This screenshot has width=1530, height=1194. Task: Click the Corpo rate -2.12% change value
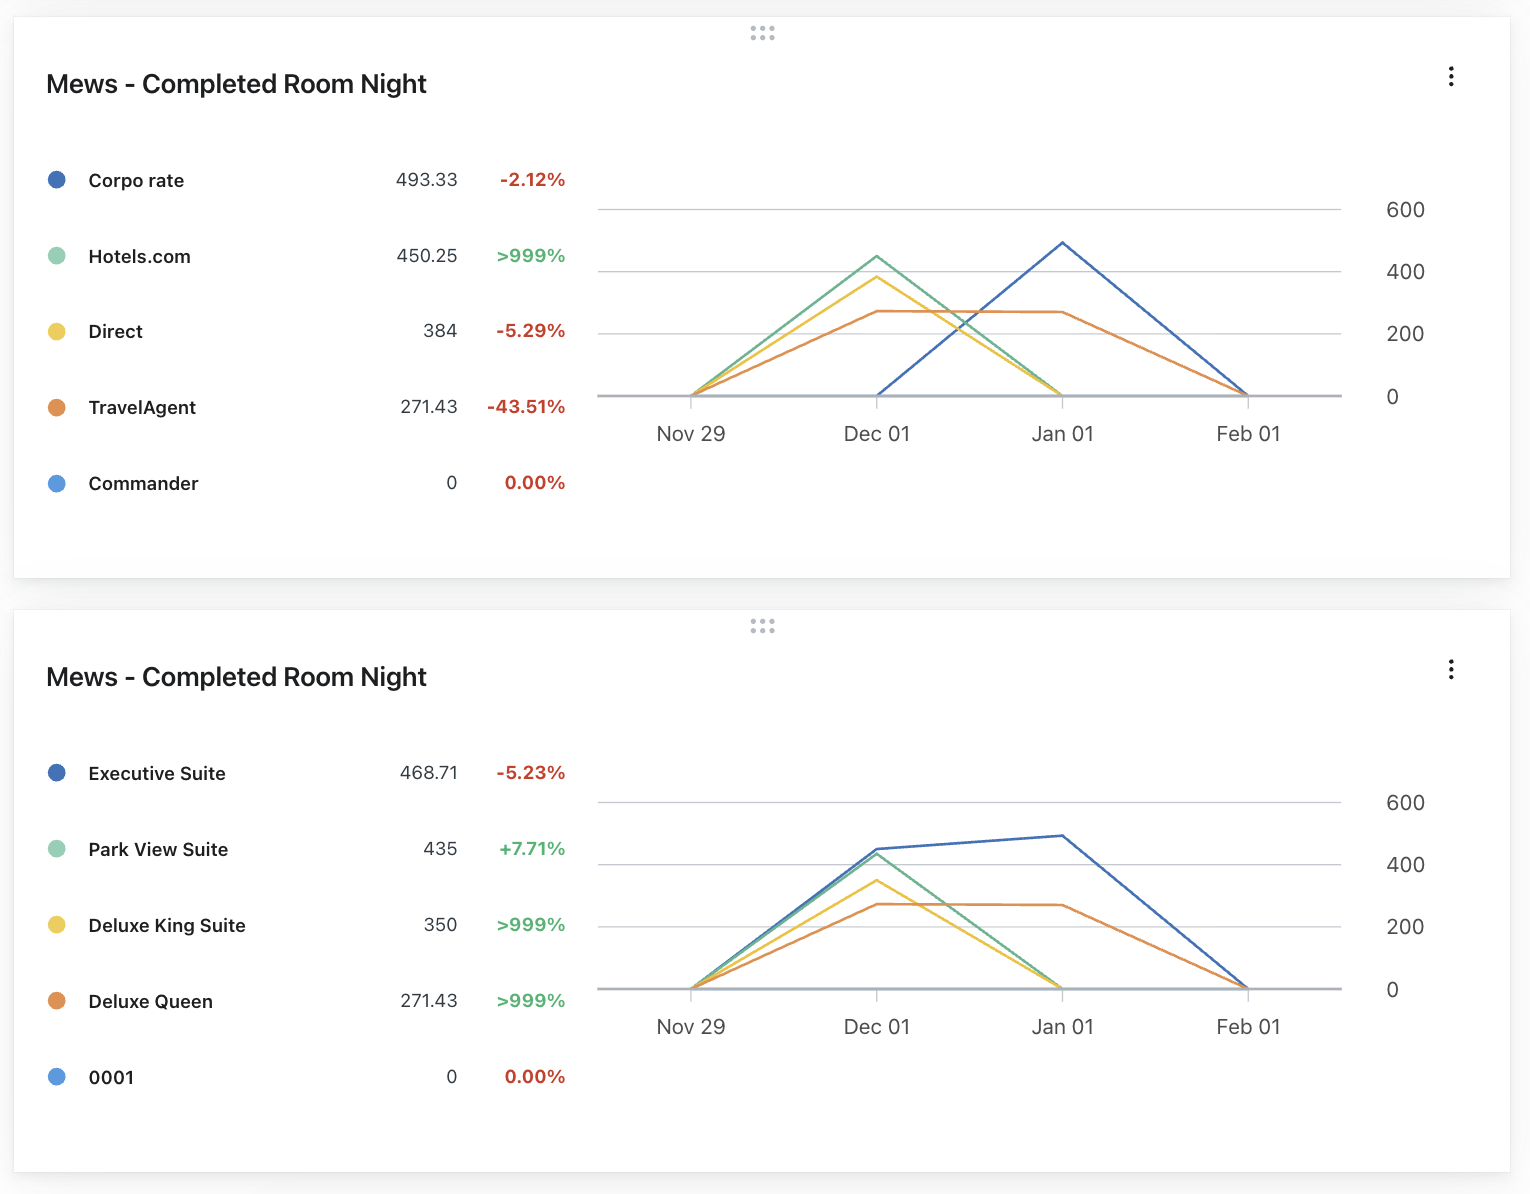pos(532,180)
